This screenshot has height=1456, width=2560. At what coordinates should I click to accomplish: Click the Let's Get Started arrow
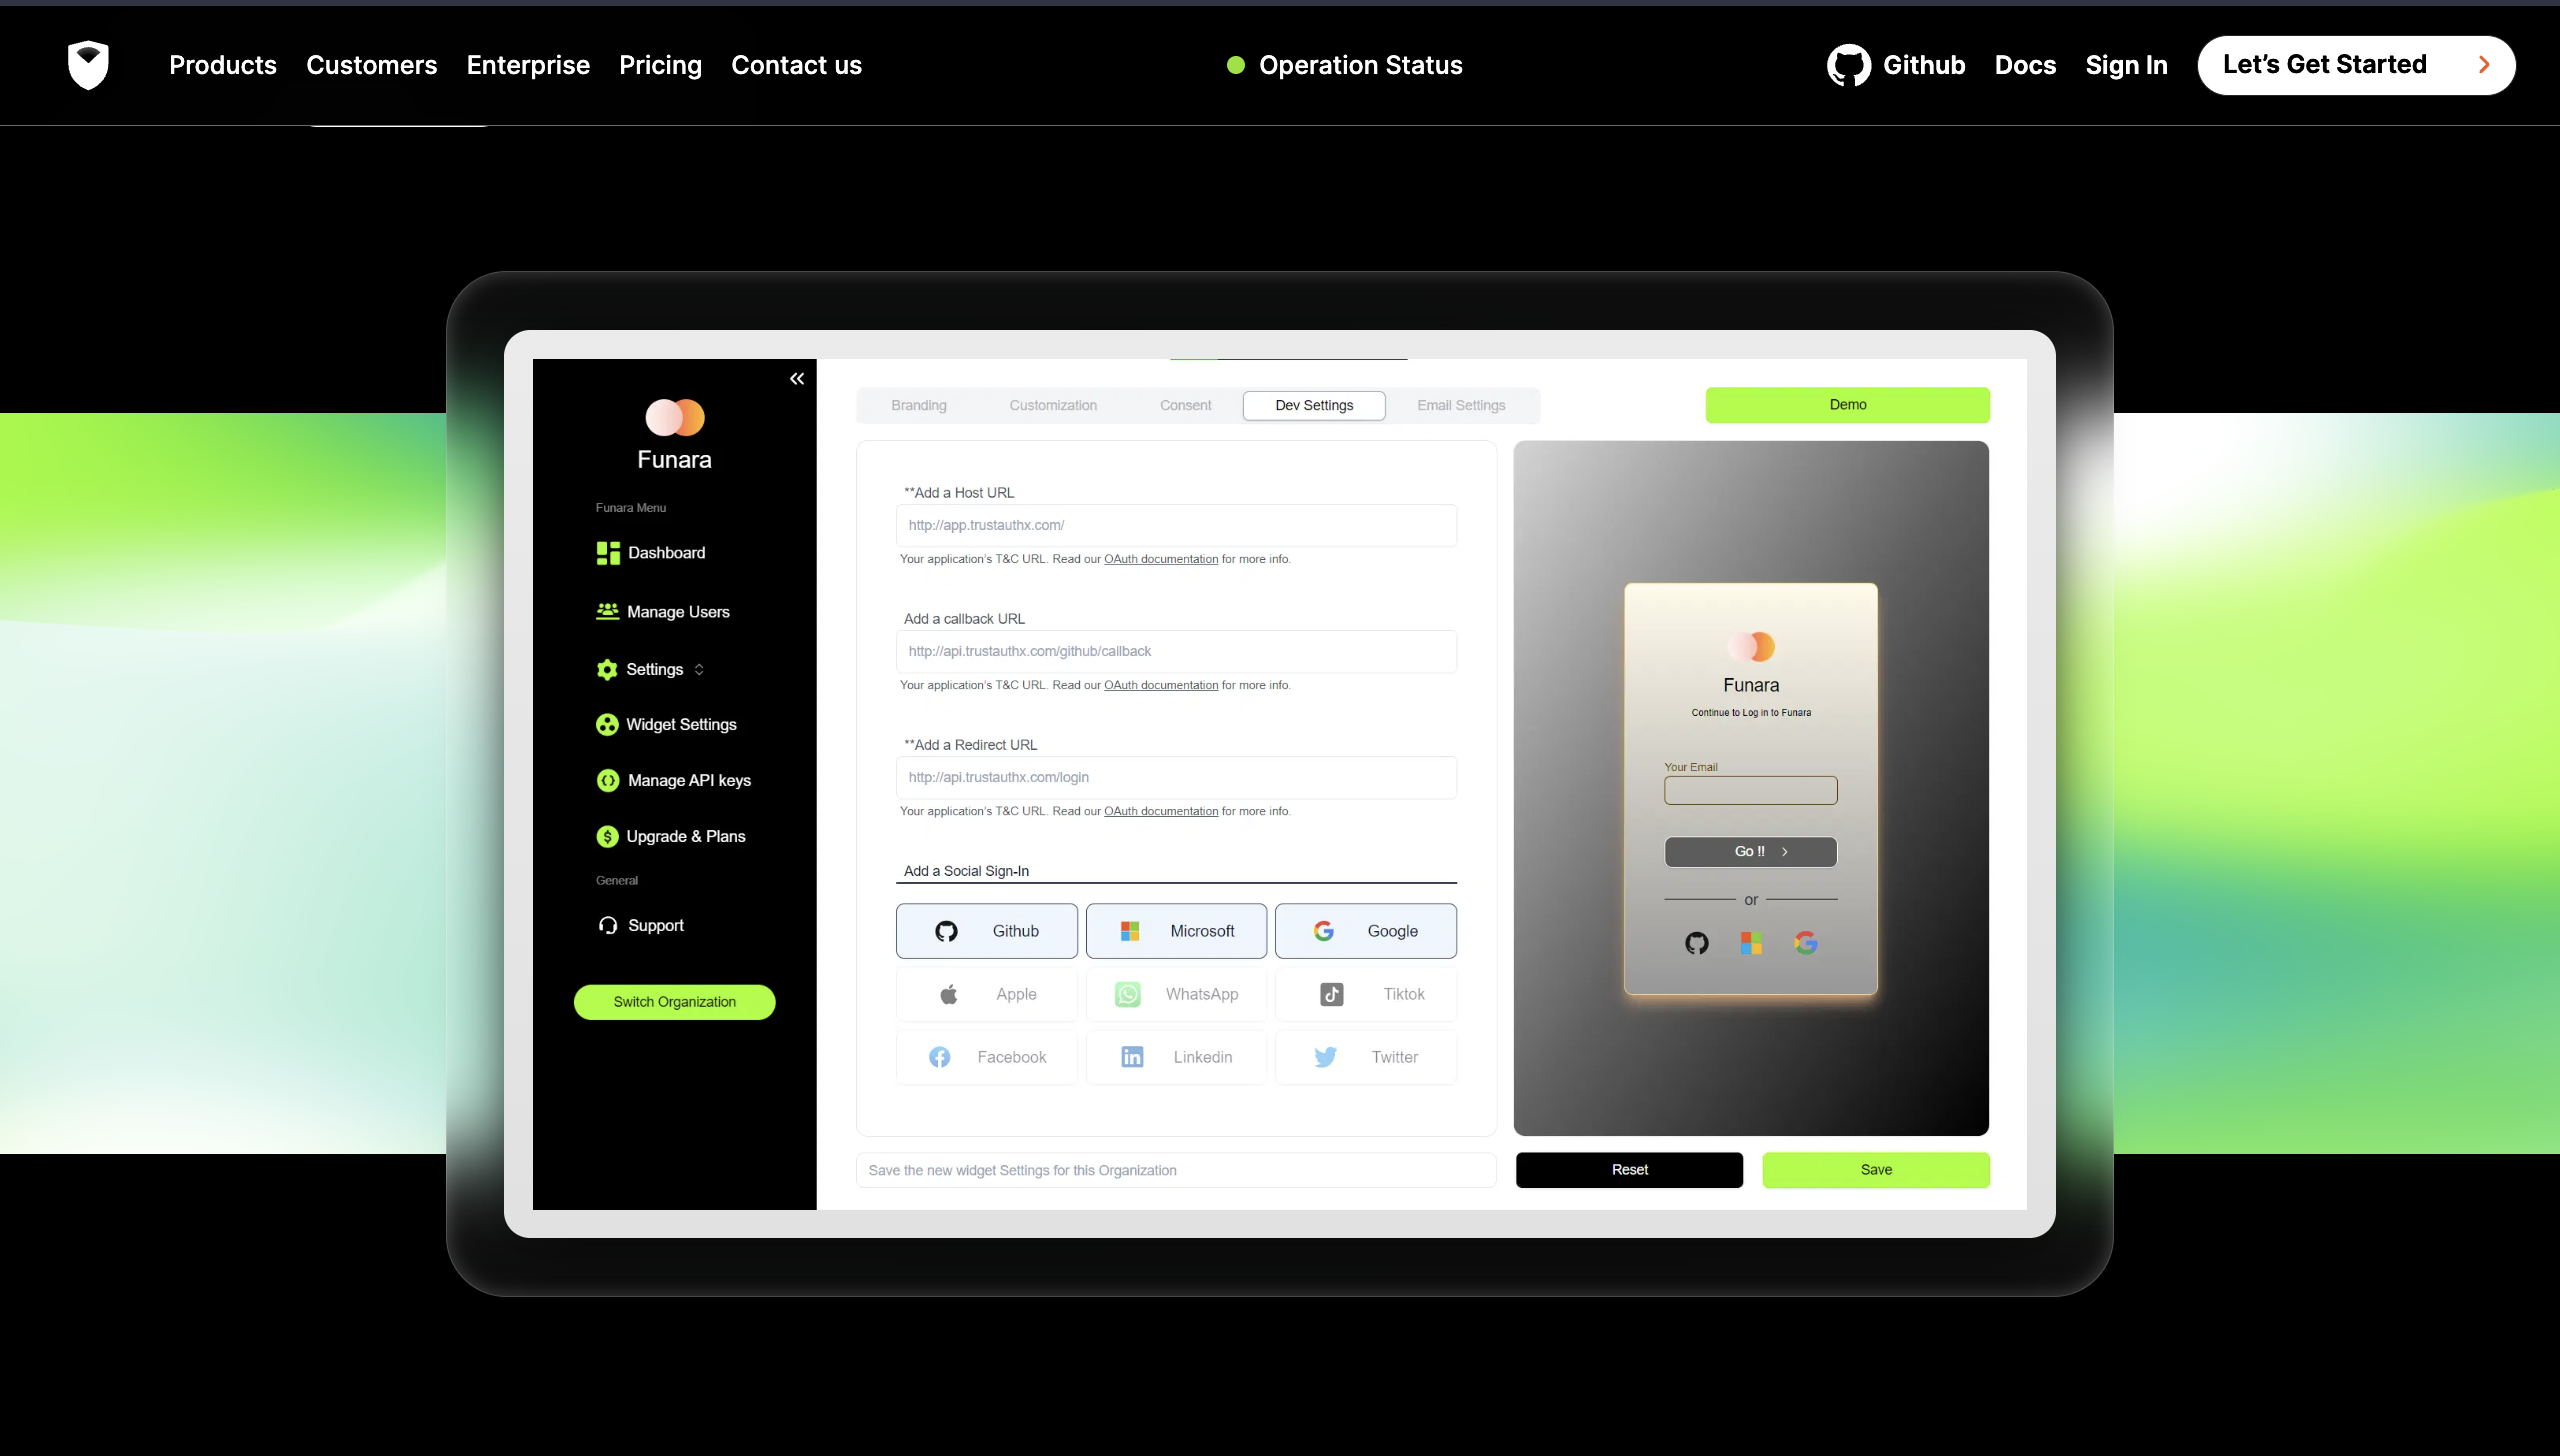pos(2484,65)
